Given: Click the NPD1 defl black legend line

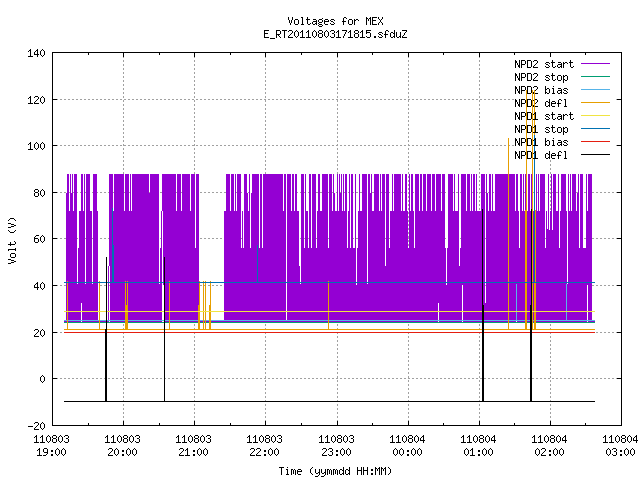Looking at the screenshot, I should [x=595, y=155].
